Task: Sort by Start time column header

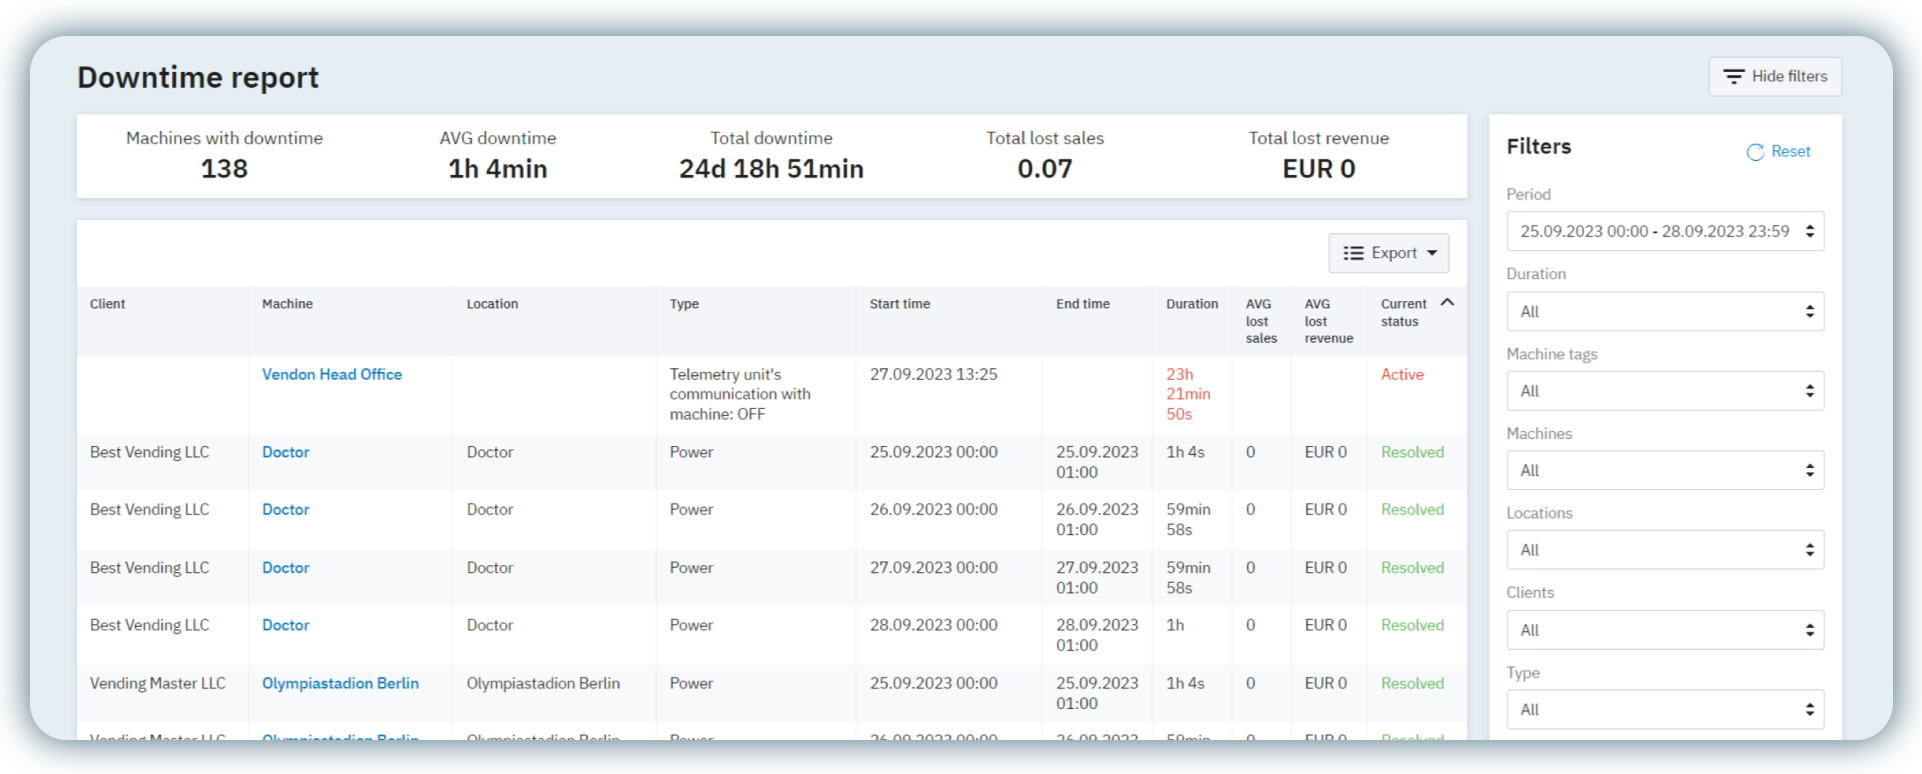Action: 899,304
